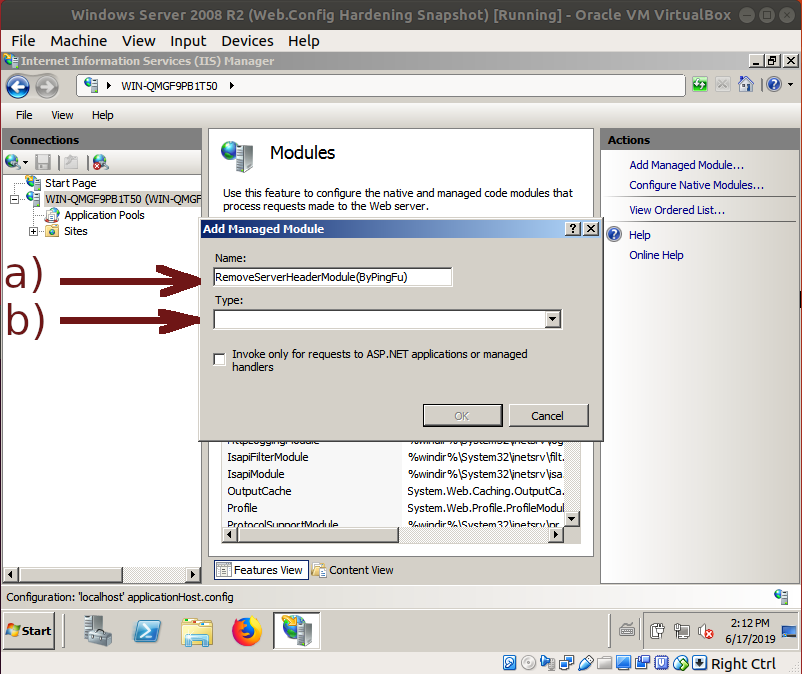Viewport: 802px width, 674px height.
Task: Click the Start button
Action: click(x=29, y=631)
